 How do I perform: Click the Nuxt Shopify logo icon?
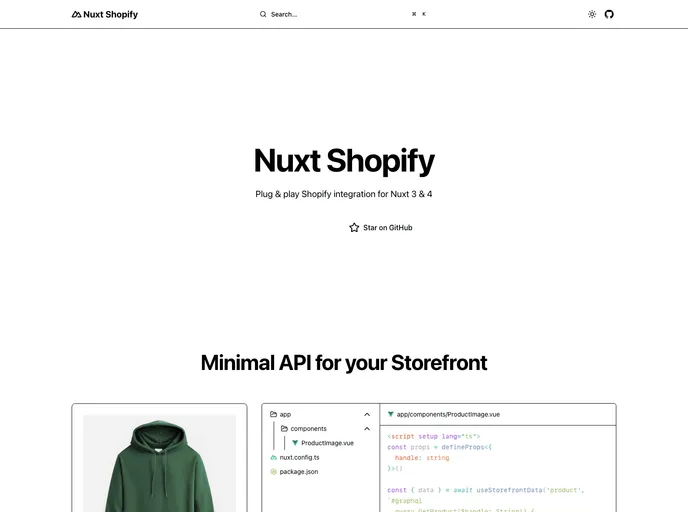tap(76, 14)
